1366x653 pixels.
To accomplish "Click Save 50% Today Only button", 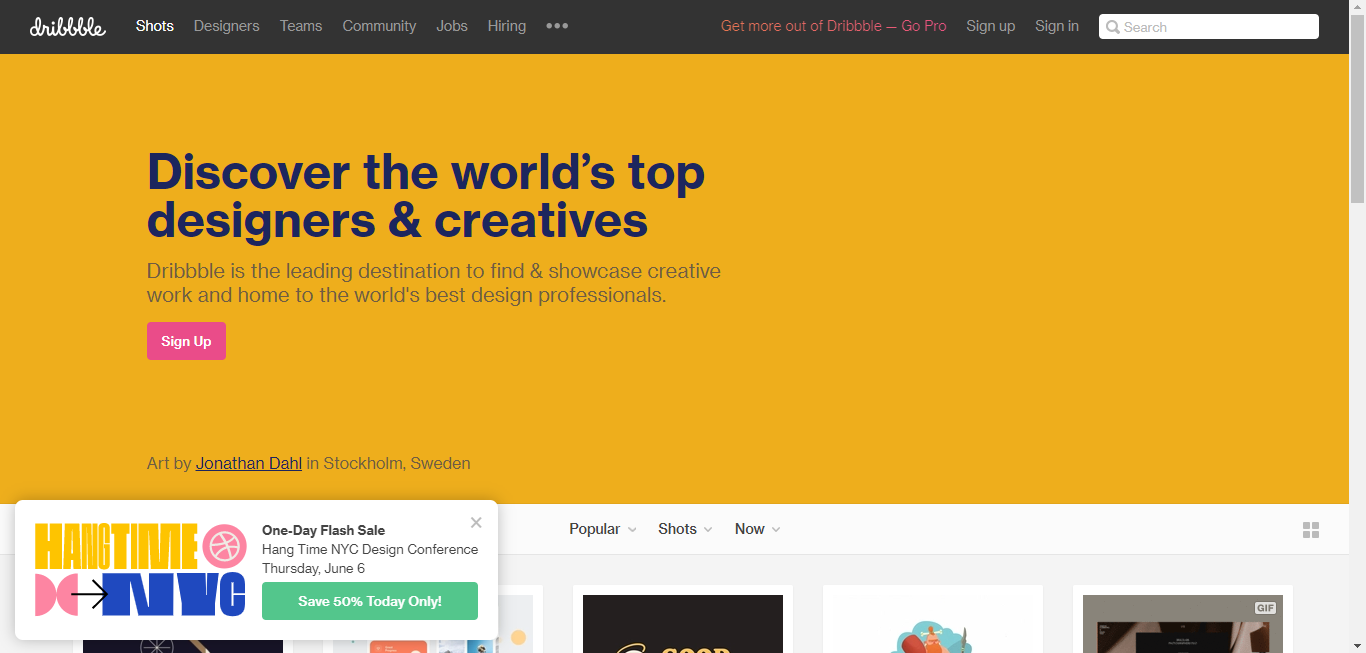I will click(370, 601).
